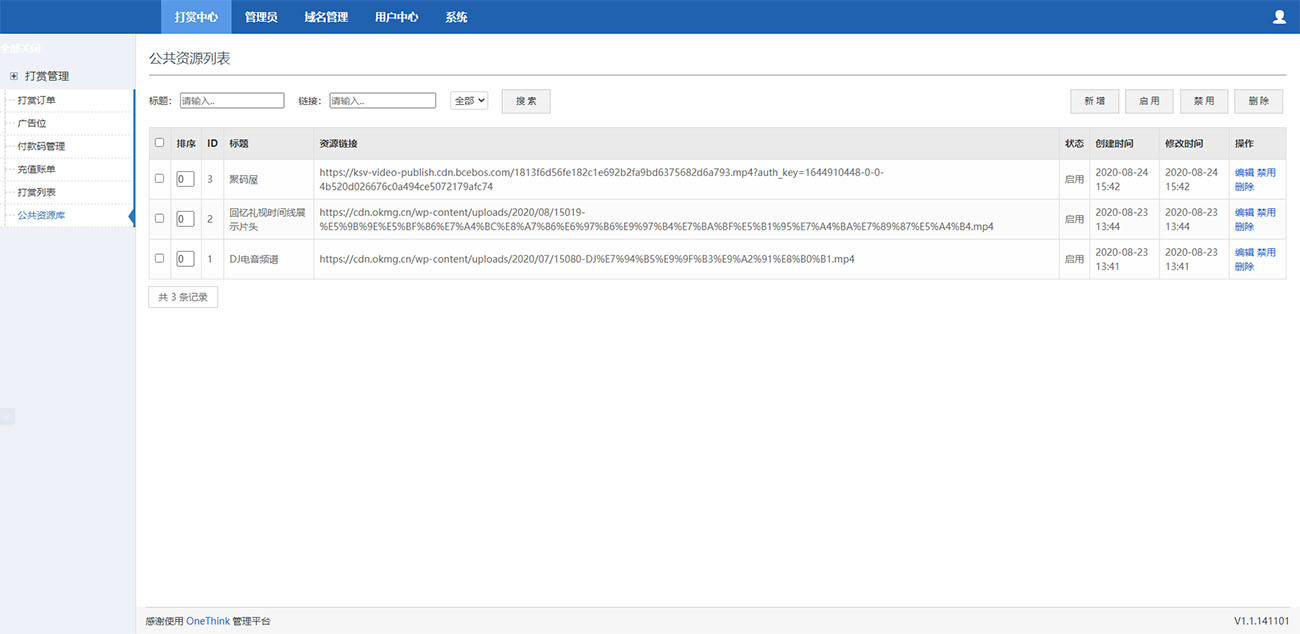Click the 新增 button to add resource
Screen dimensions: 1300x634
click(1094, 101)
